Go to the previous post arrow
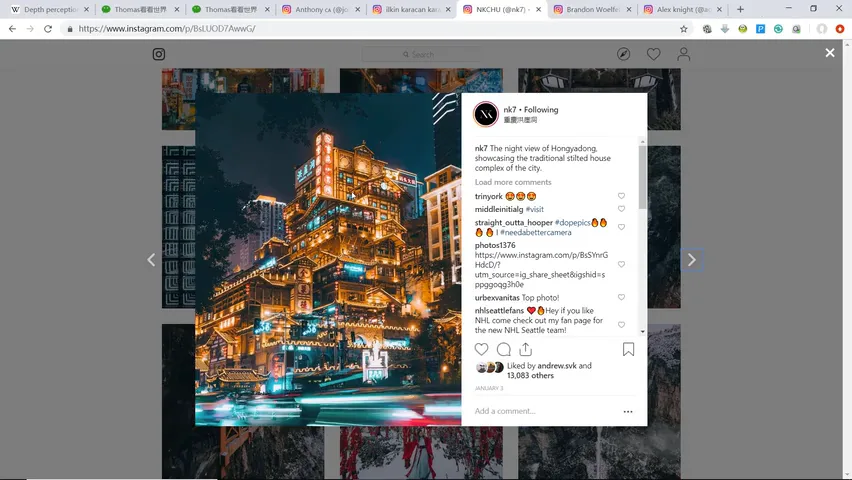The height and width of the screenshot is (480, 852). click(151, 260)
